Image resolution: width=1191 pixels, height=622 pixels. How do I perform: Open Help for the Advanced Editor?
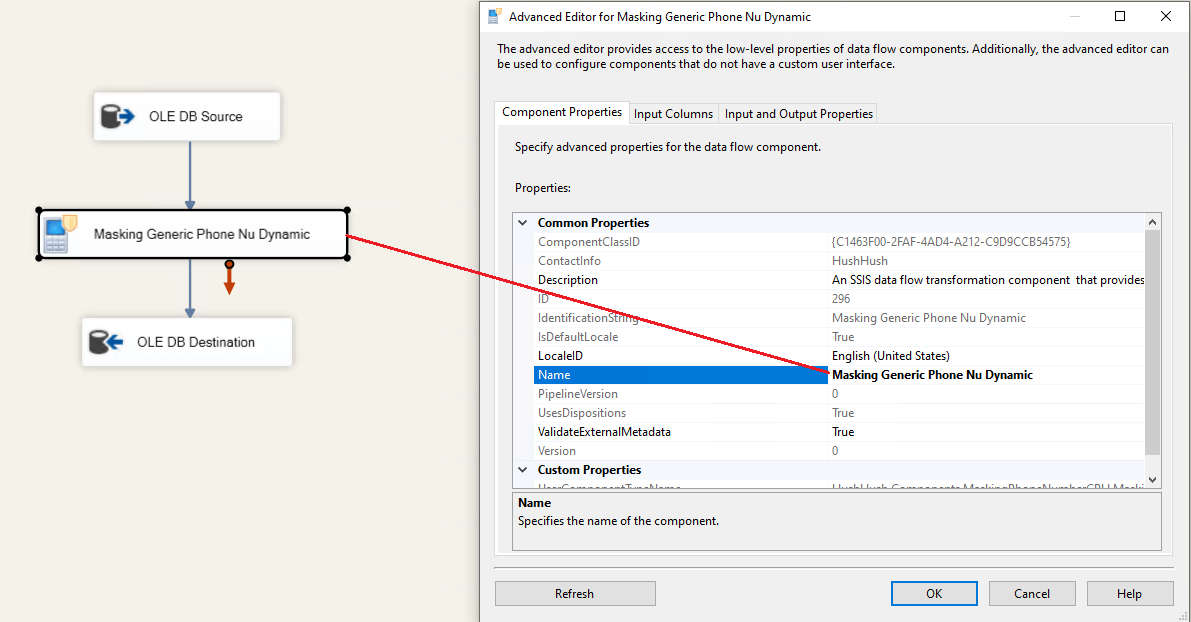(x=1129, y=593)
